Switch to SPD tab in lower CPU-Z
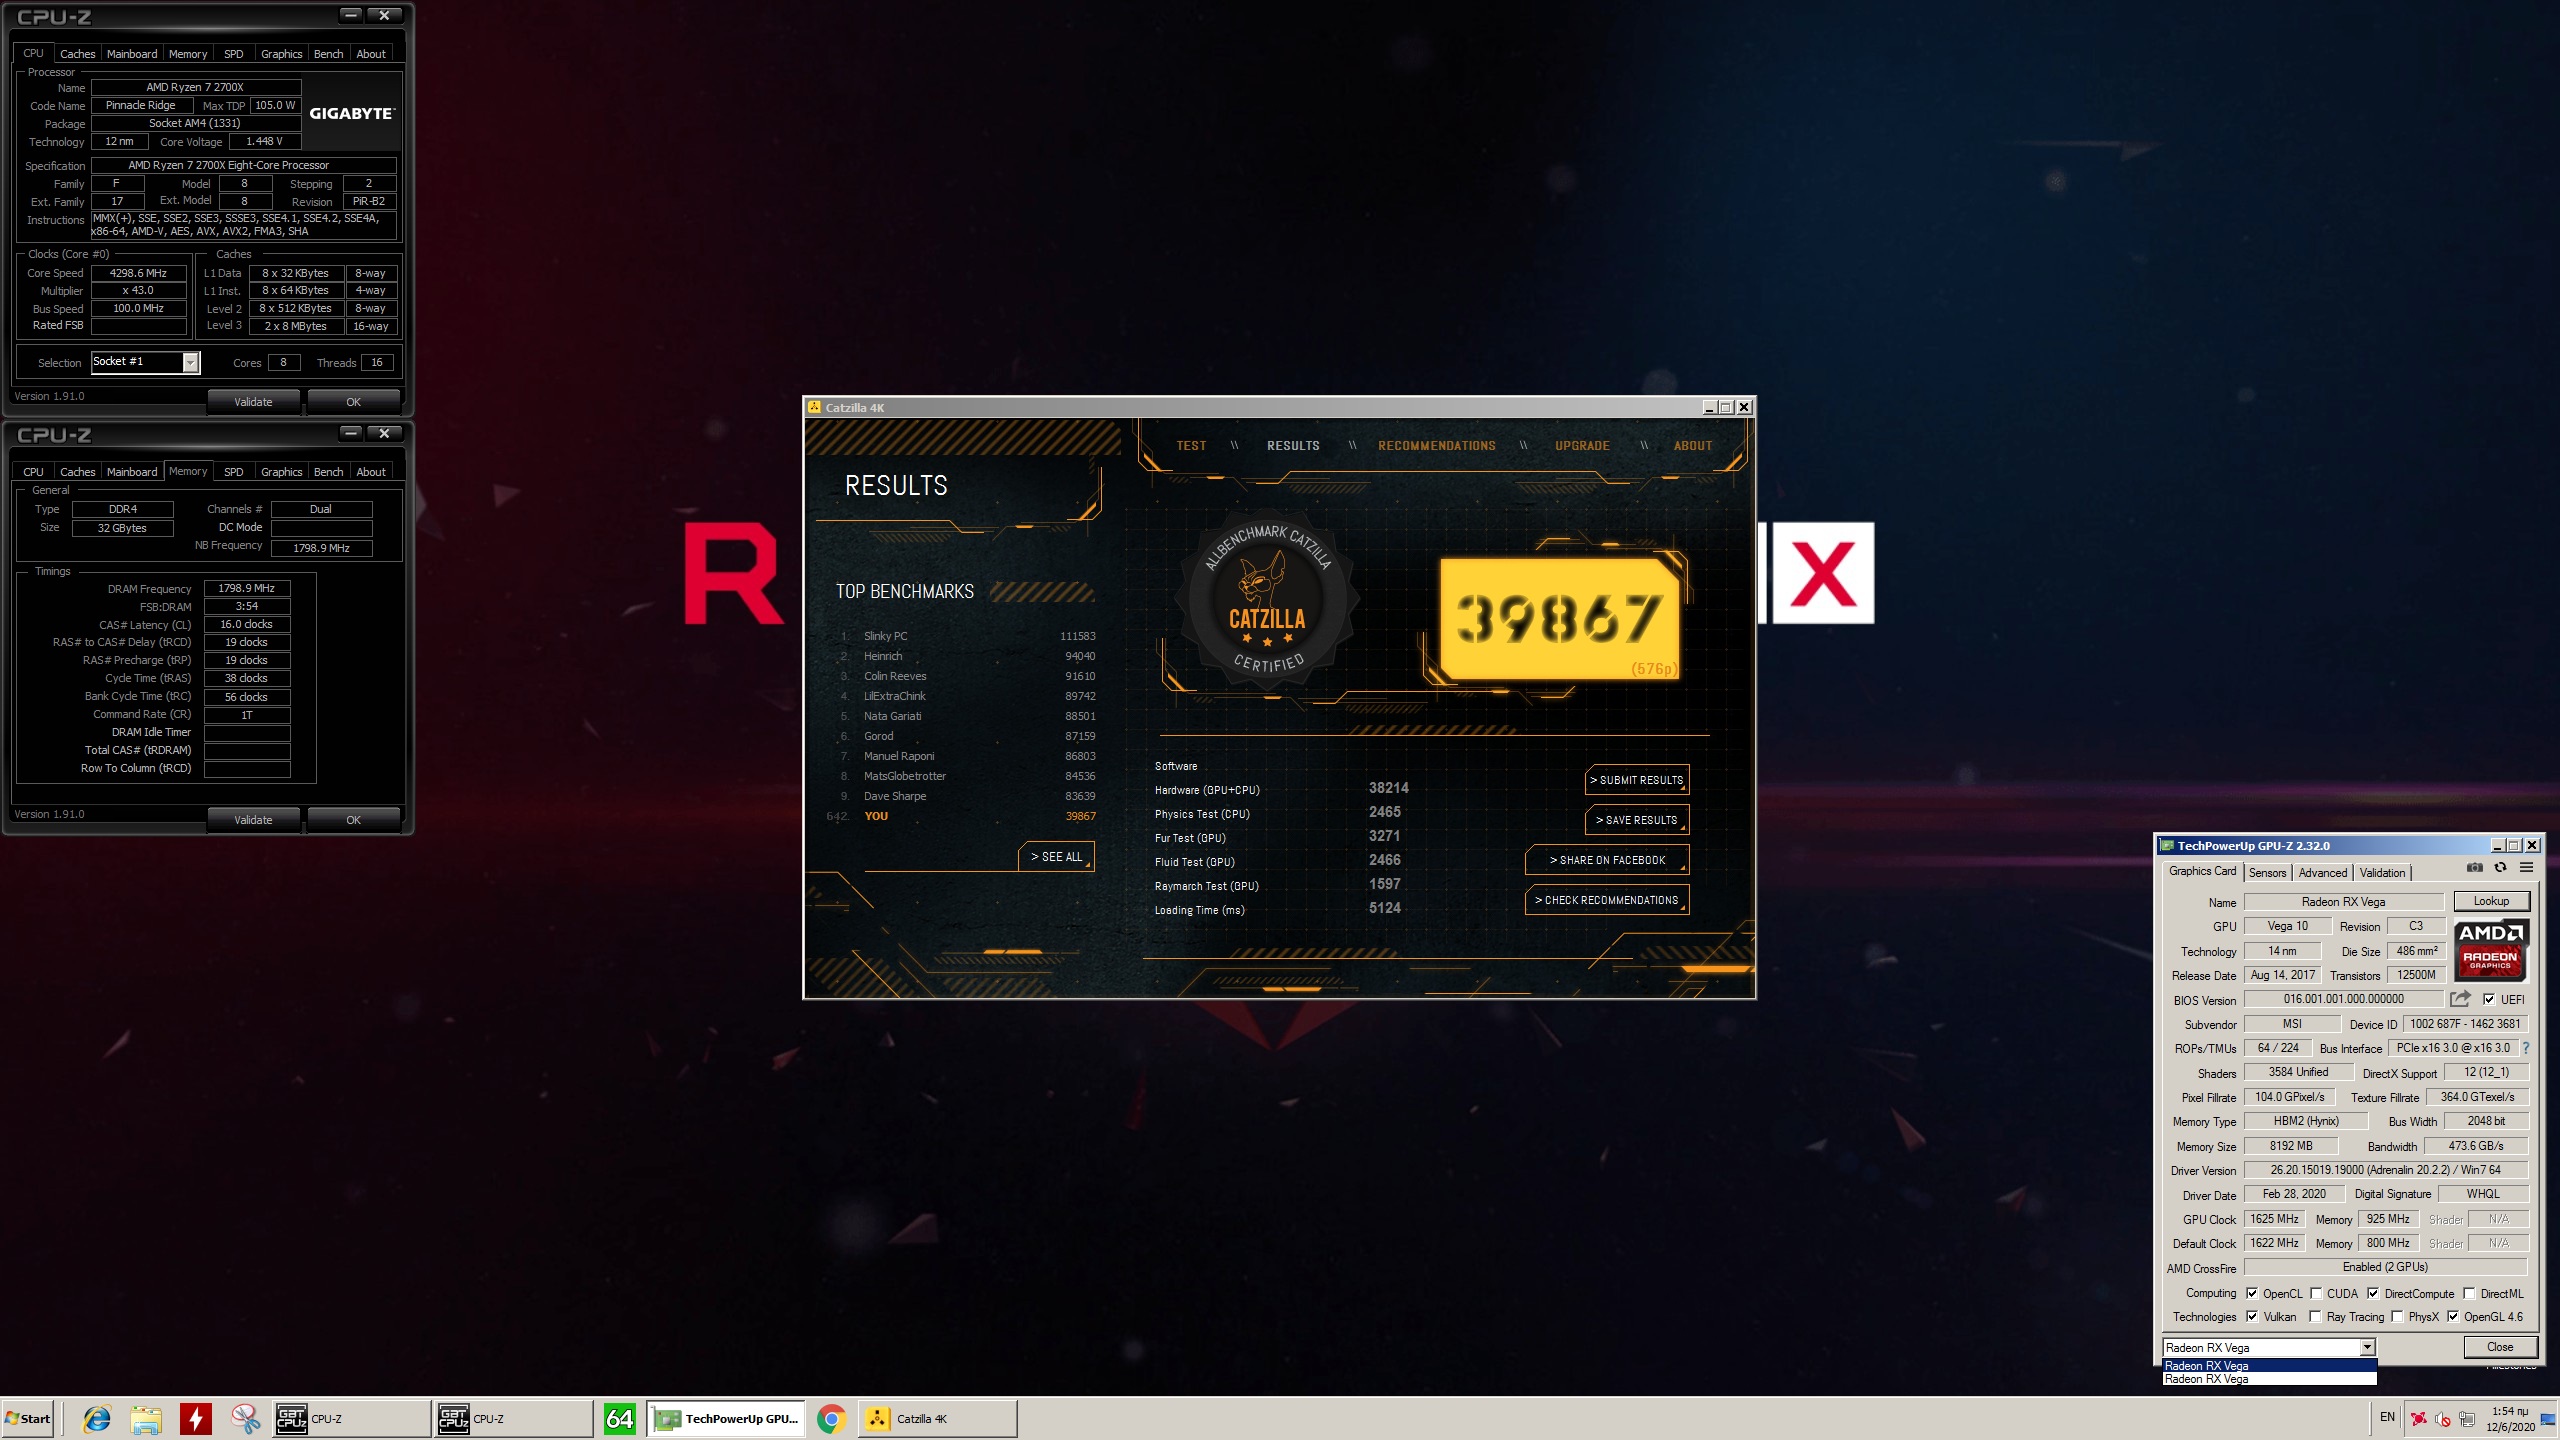Viewport: 2560px width, 1440px height. (x=233, y=472)
